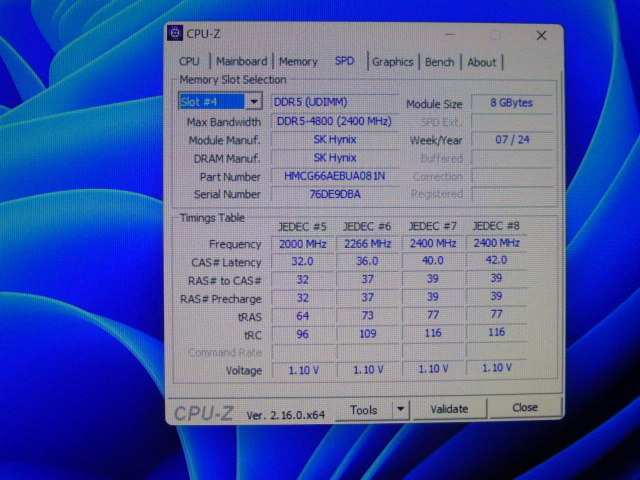The height and width of the screenshot is (480, 640).
Task: Open the Tools dropdown arrow menu
Action: [400, 409]
